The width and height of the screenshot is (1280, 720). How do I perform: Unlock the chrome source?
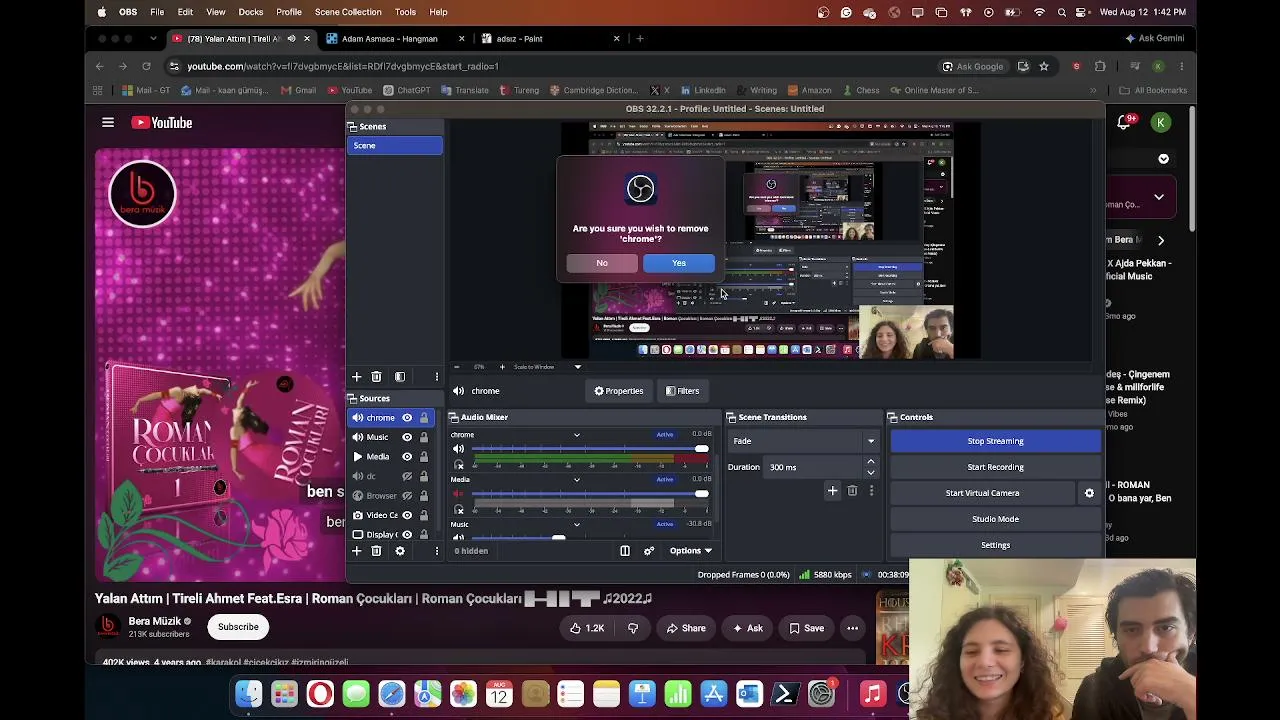pyautogui.click(x=424, y=418)
